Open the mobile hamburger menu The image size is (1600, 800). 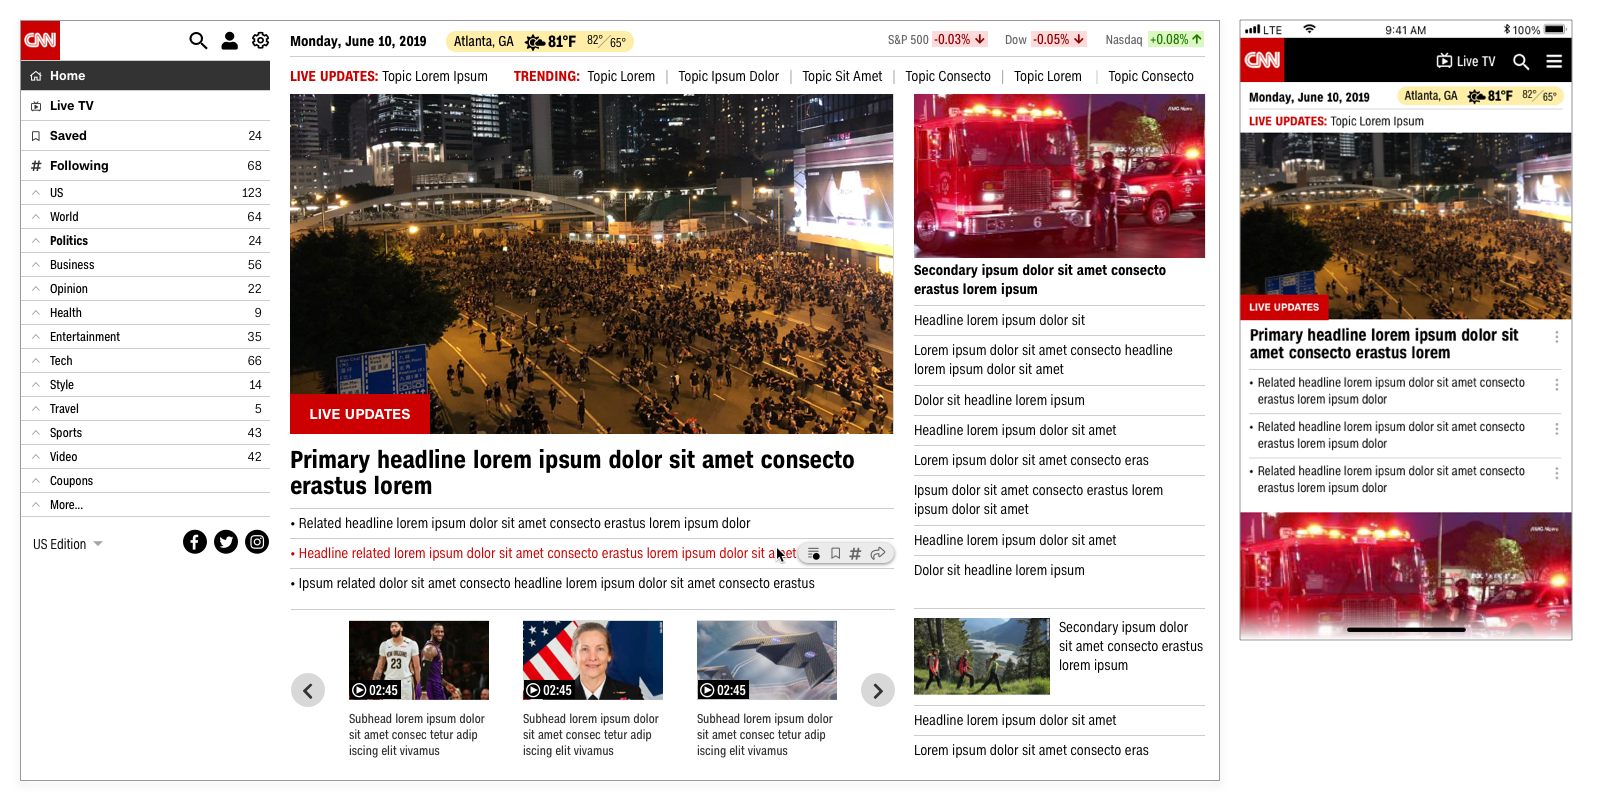1554,61
